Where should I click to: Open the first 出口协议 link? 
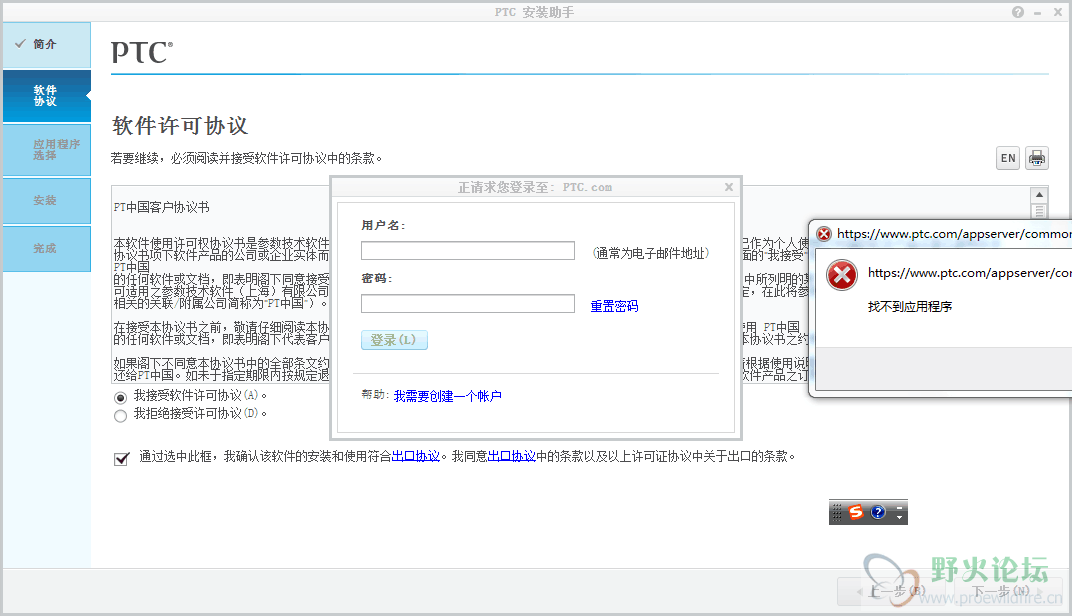click(x=416, y=456)
